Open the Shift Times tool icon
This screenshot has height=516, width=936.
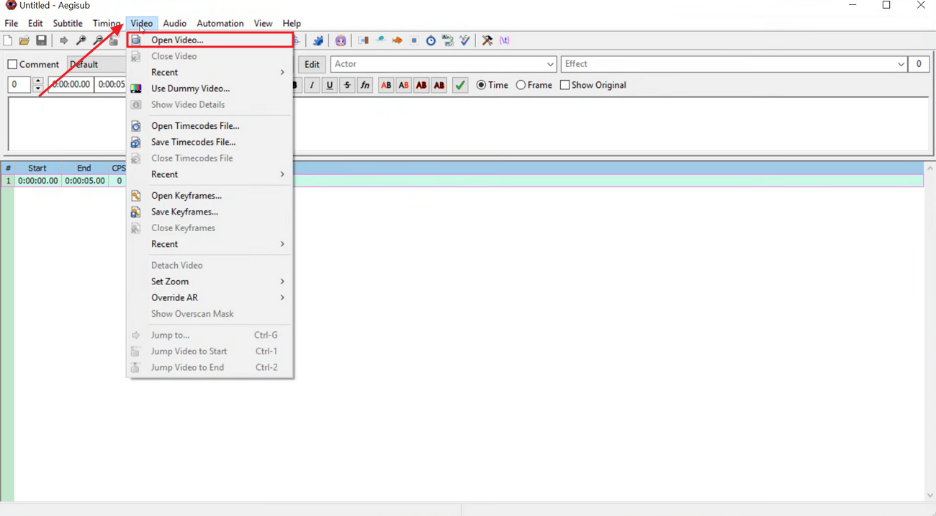pos(363,41)
